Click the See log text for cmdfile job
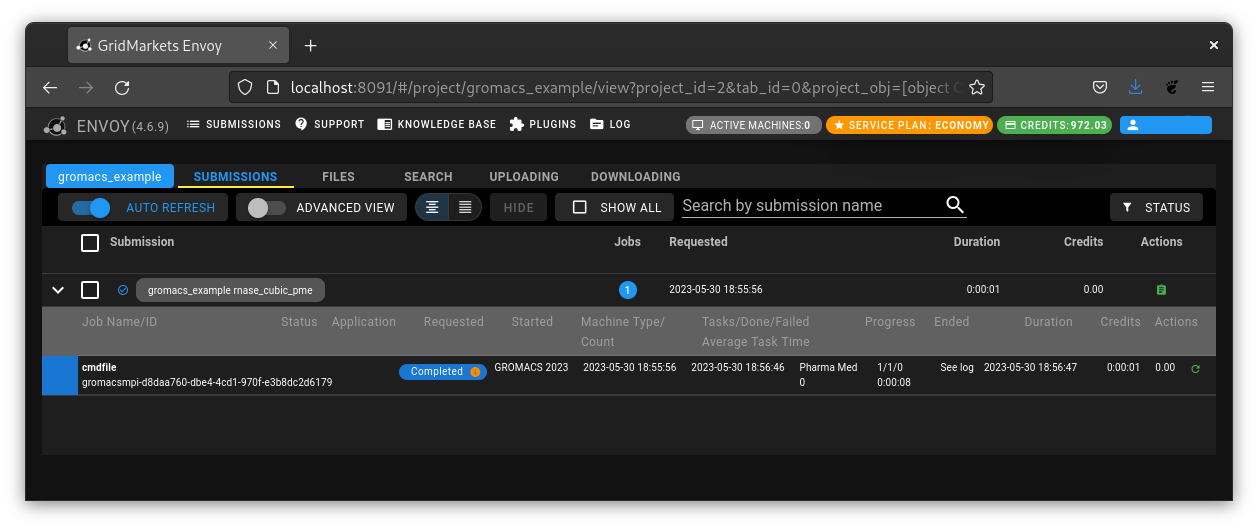1258x529 pixels. 957,368
